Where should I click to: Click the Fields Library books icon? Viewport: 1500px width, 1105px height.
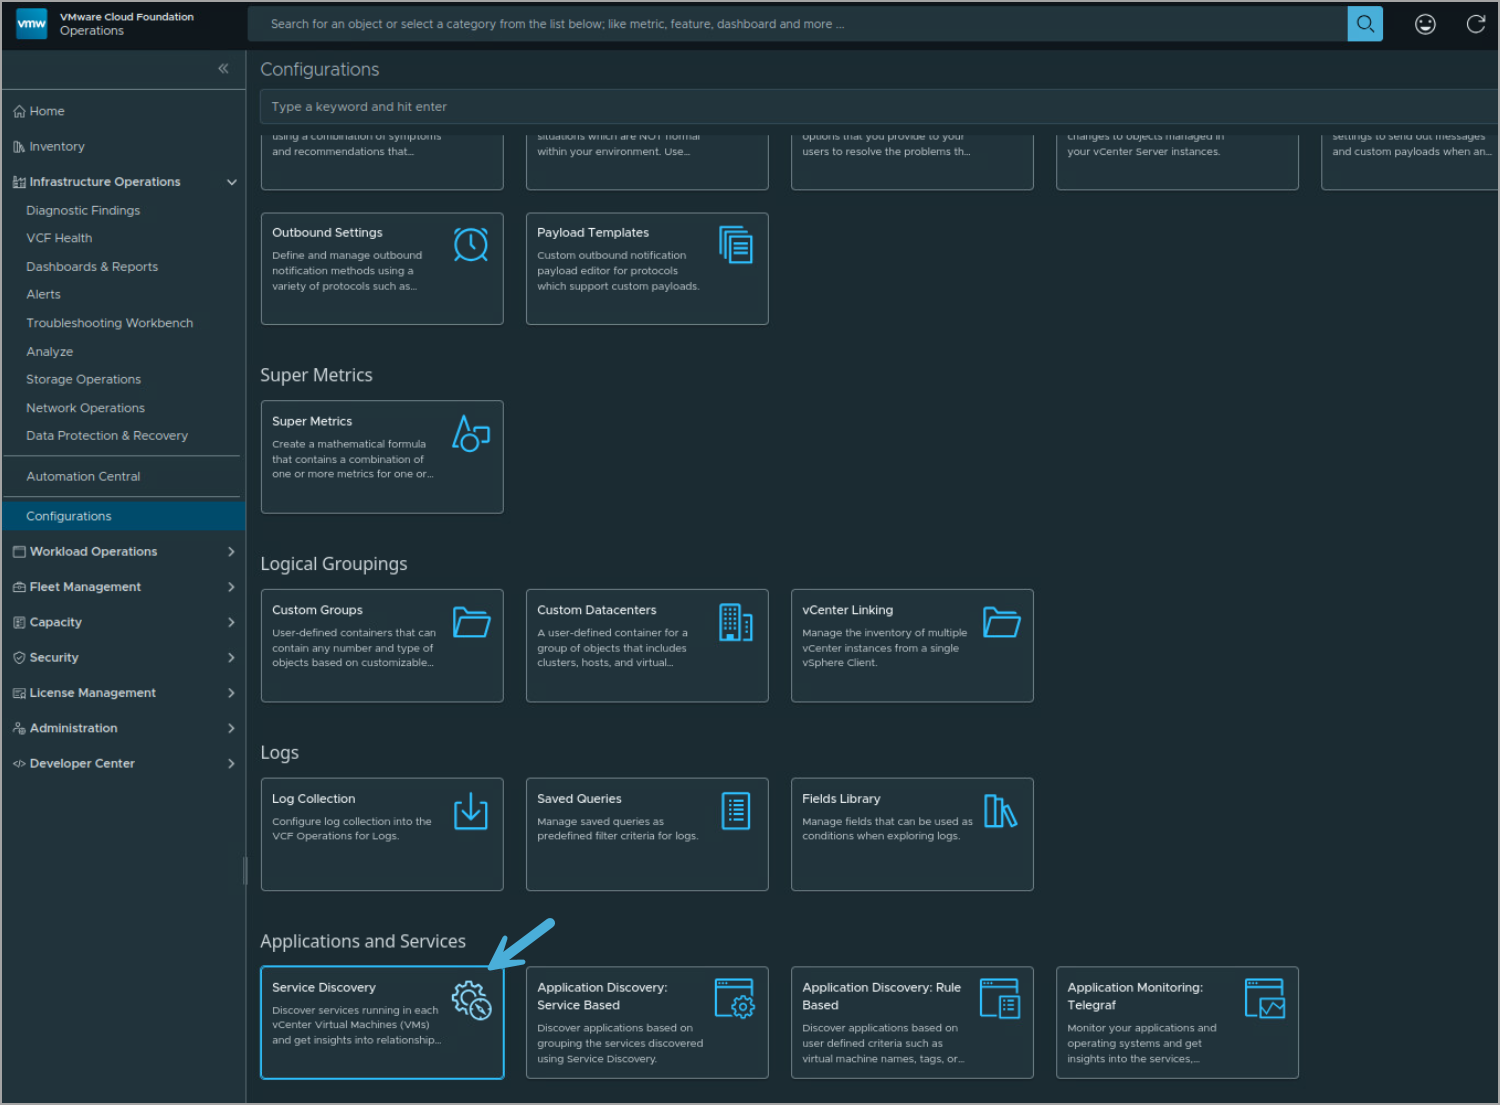pos(1001,811)
